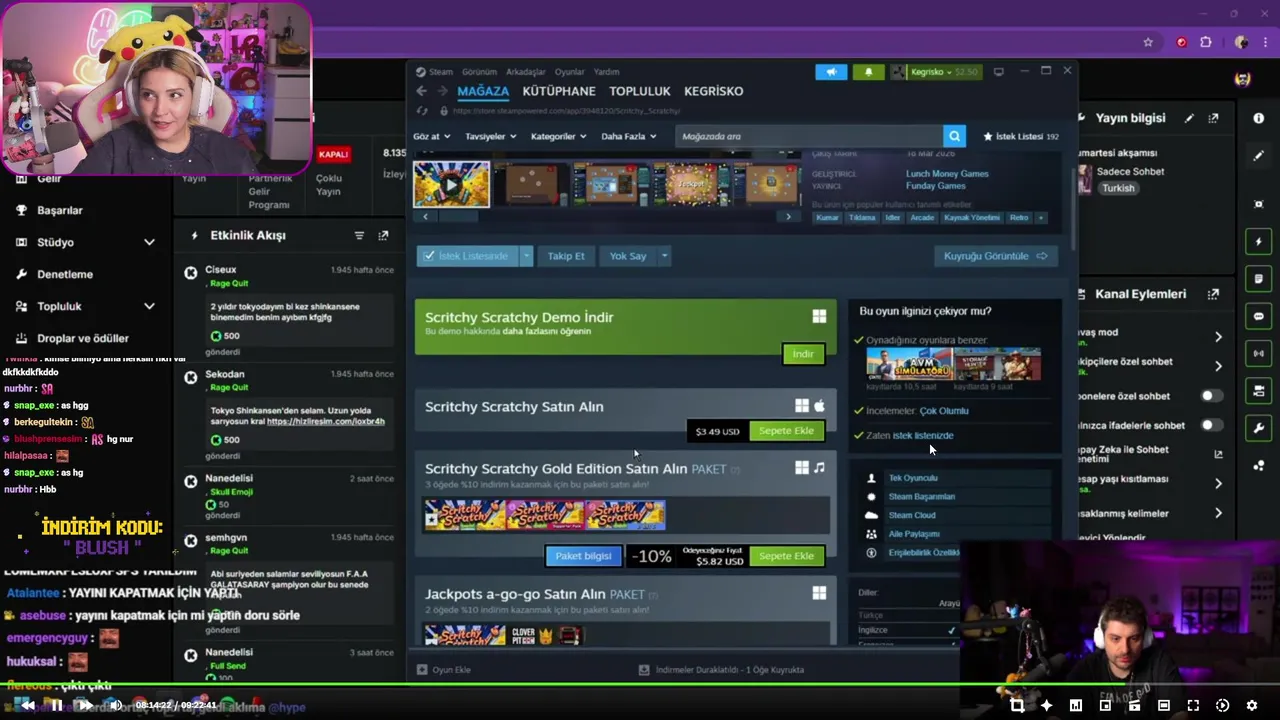
Task: Click Kuyruğu Görüntüle button
Action: pos(995,256)
